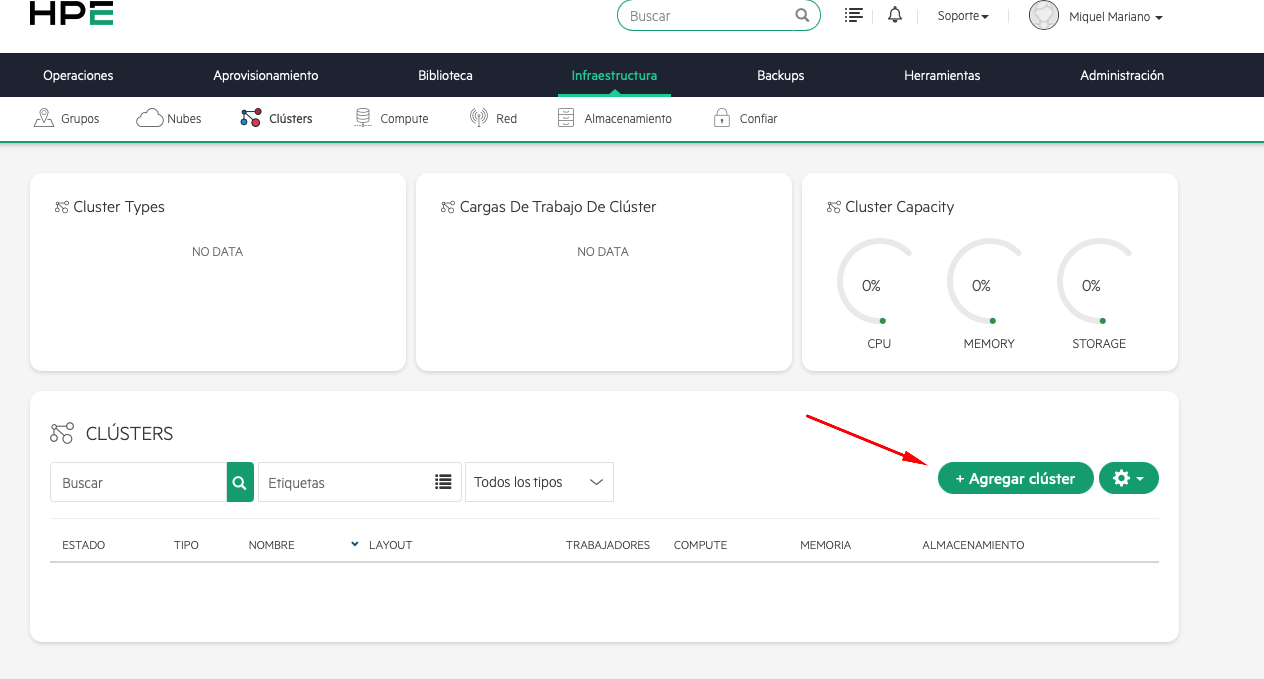The height and width of the screenshot is (679, 1264).
Task: Click the Confiar padlock icon
Action: [x=722, y=117]
